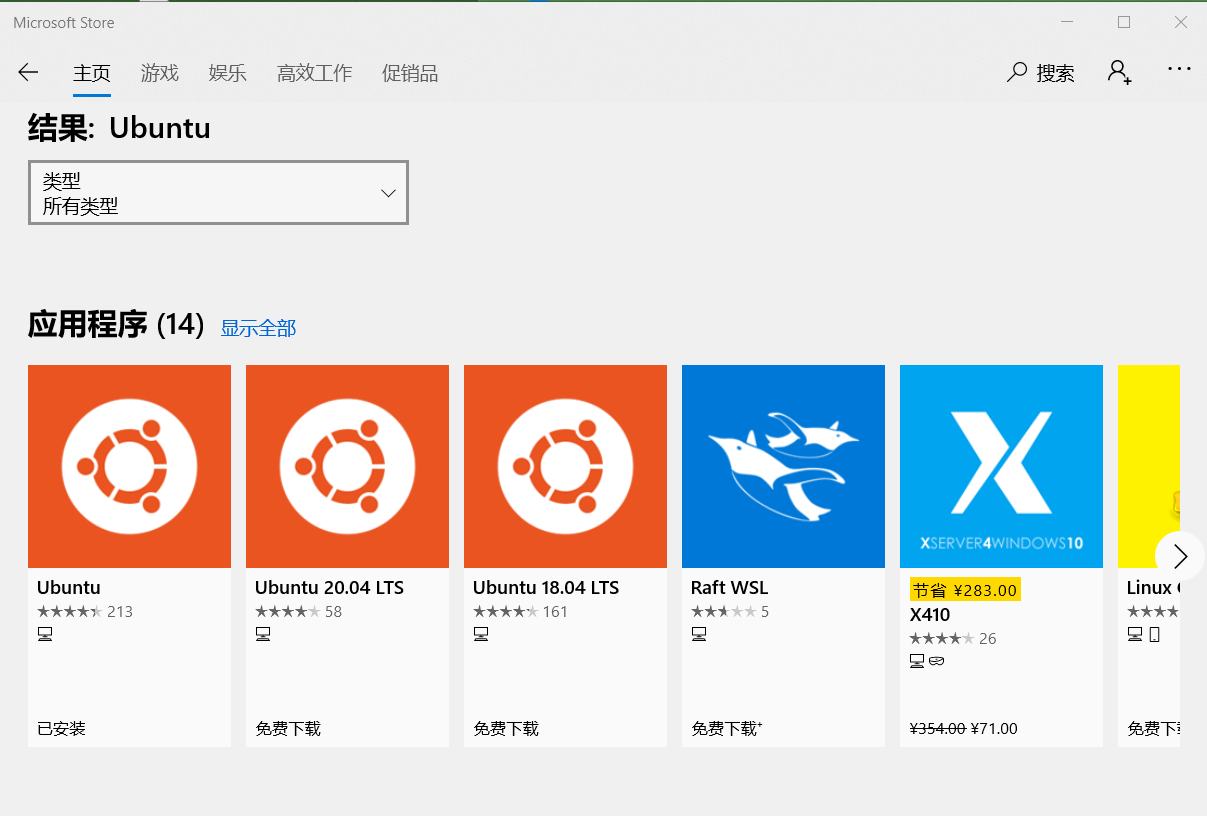Click the Ubuntu 213 star rating
The width and height of the screenshot is (1207, 816).
(x=85, y=612)
